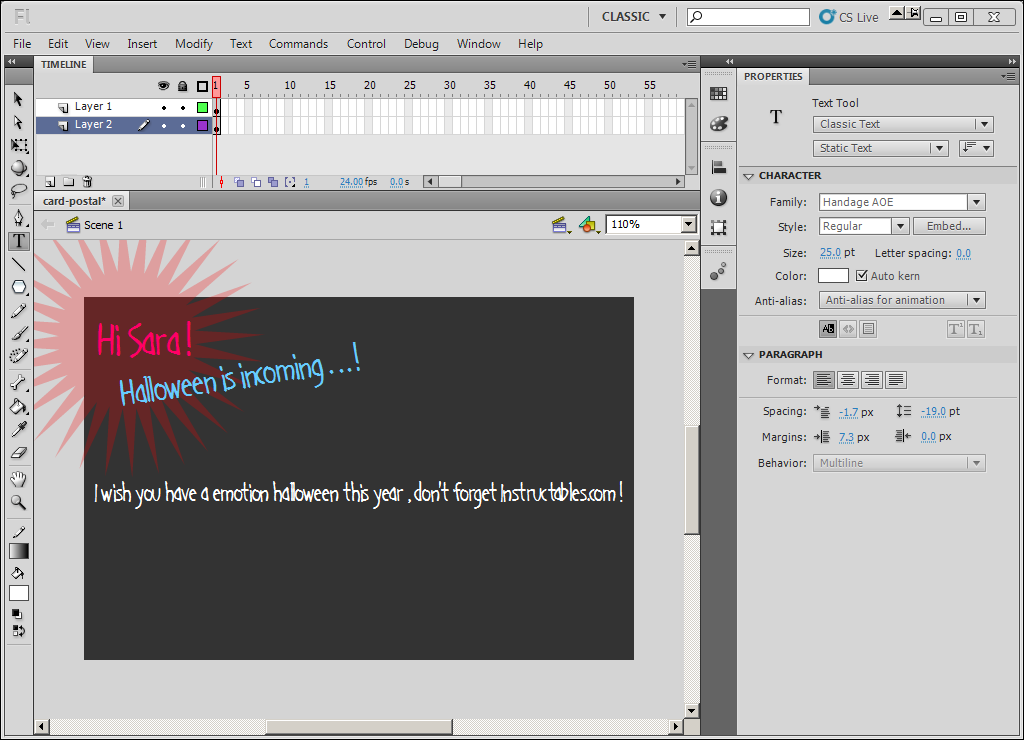Image resolution: width=1024 pixels, height=740 pixels.
Task: Click the Embed... button
Action: click(948, 226)
